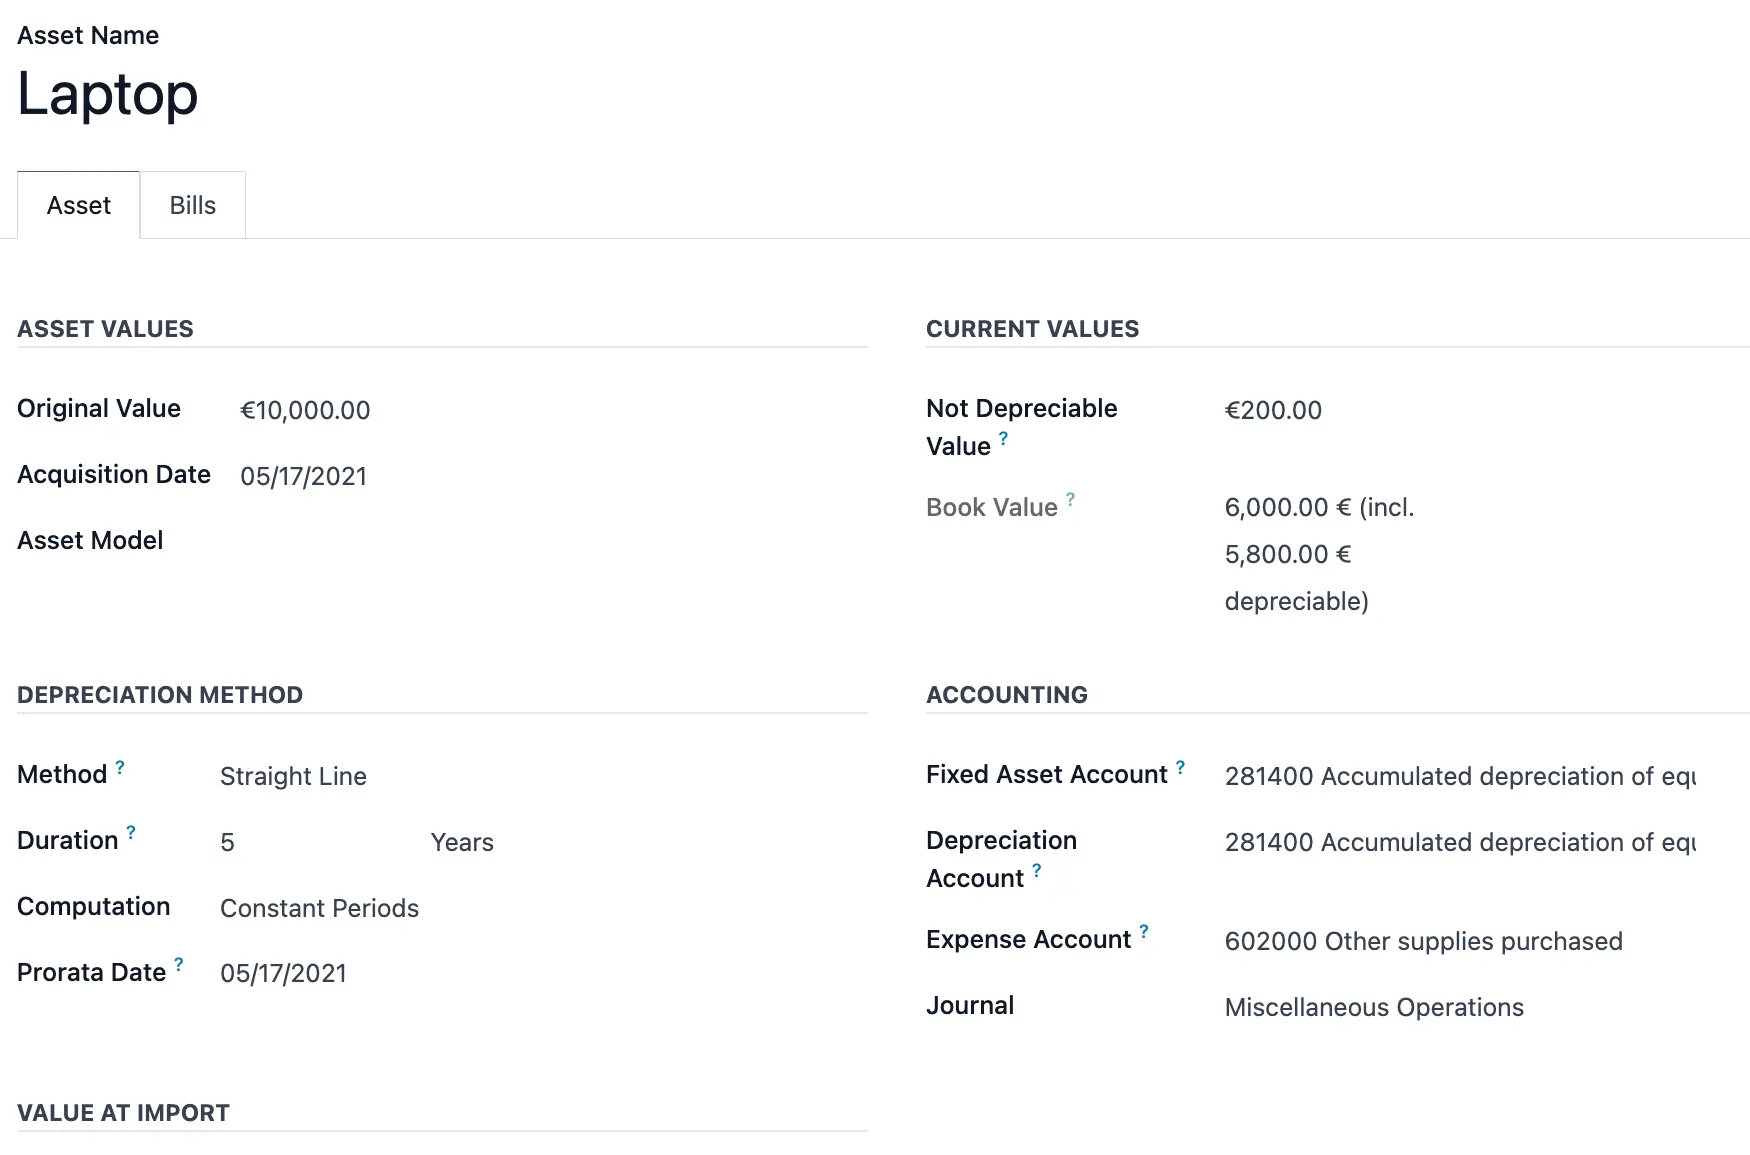Open the Journal field Miscellaneous Operations
This screenshot has width=1750, height=1155.
tap(1374, 1007)
